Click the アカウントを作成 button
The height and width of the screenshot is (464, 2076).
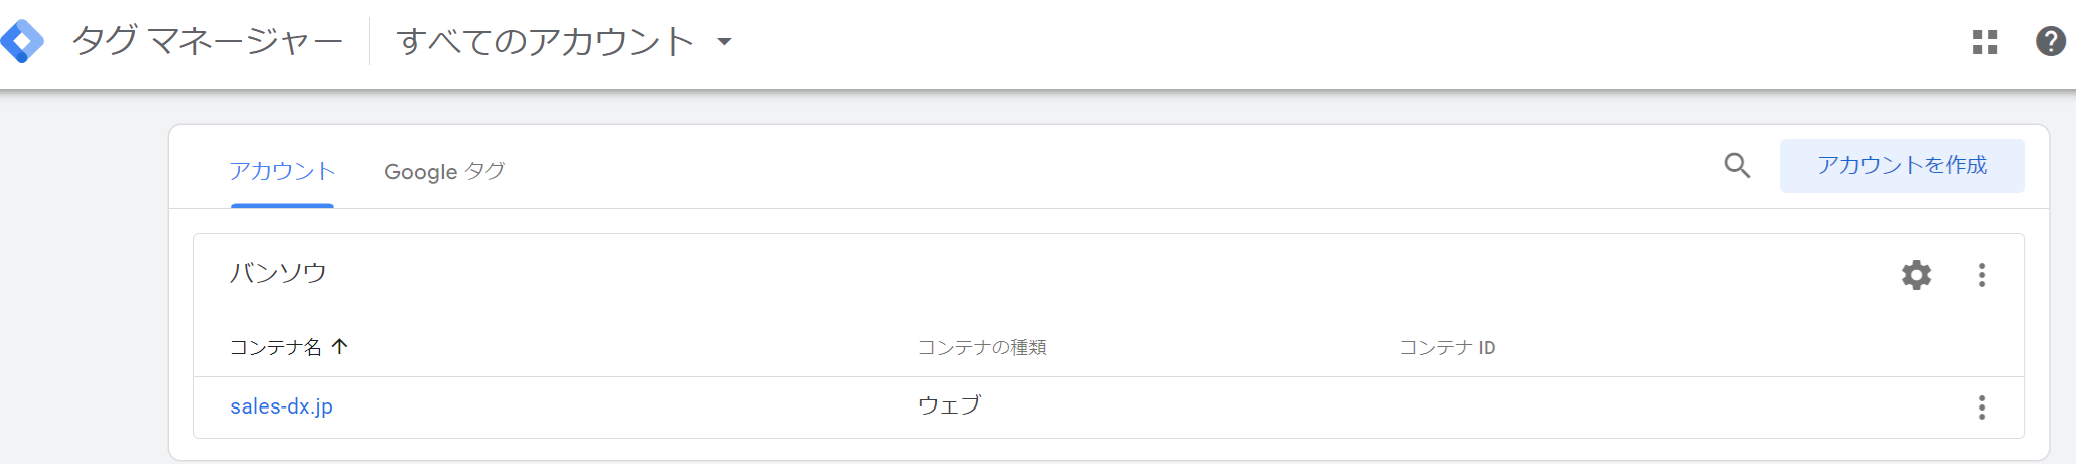(x=1902, y=166)
